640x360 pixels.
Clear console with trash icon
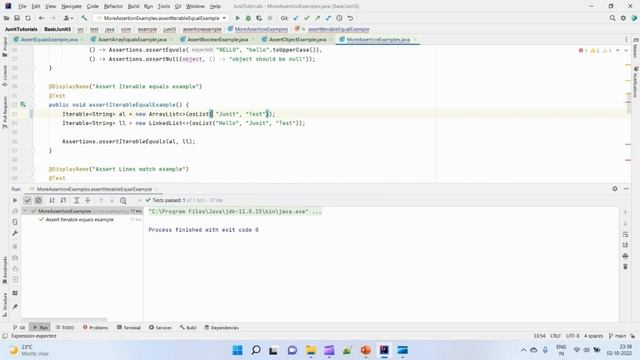[625, 267]
